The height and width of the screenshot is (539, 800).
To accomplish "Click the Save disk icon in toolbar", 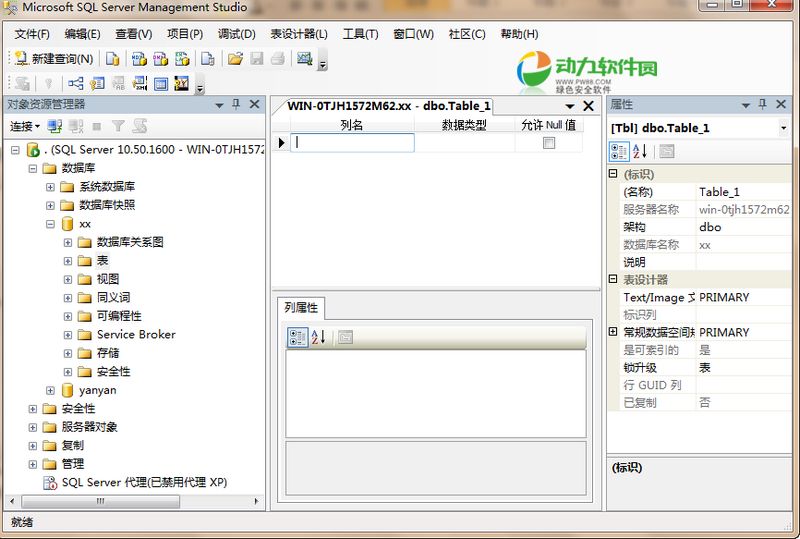I will click(257, 59).
